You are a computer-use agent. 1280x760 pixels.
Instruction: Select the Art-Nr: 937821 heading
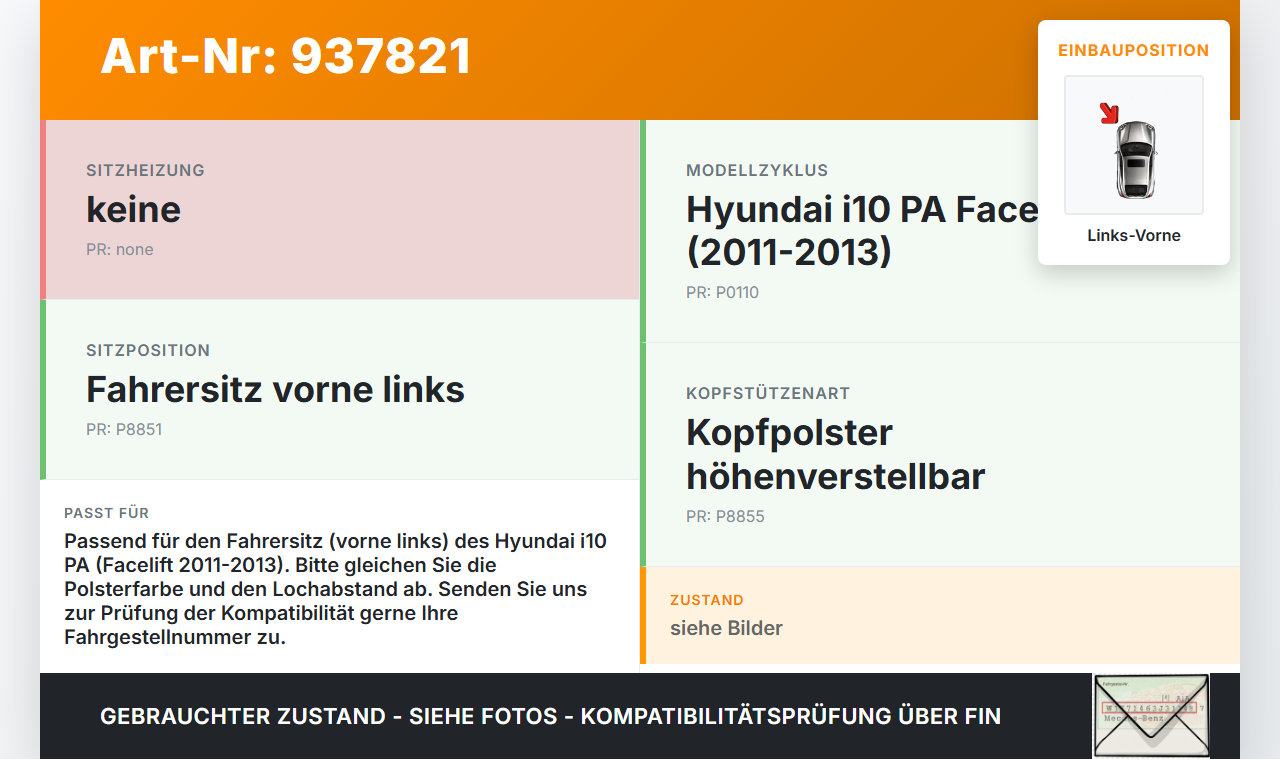click(286, 56)
